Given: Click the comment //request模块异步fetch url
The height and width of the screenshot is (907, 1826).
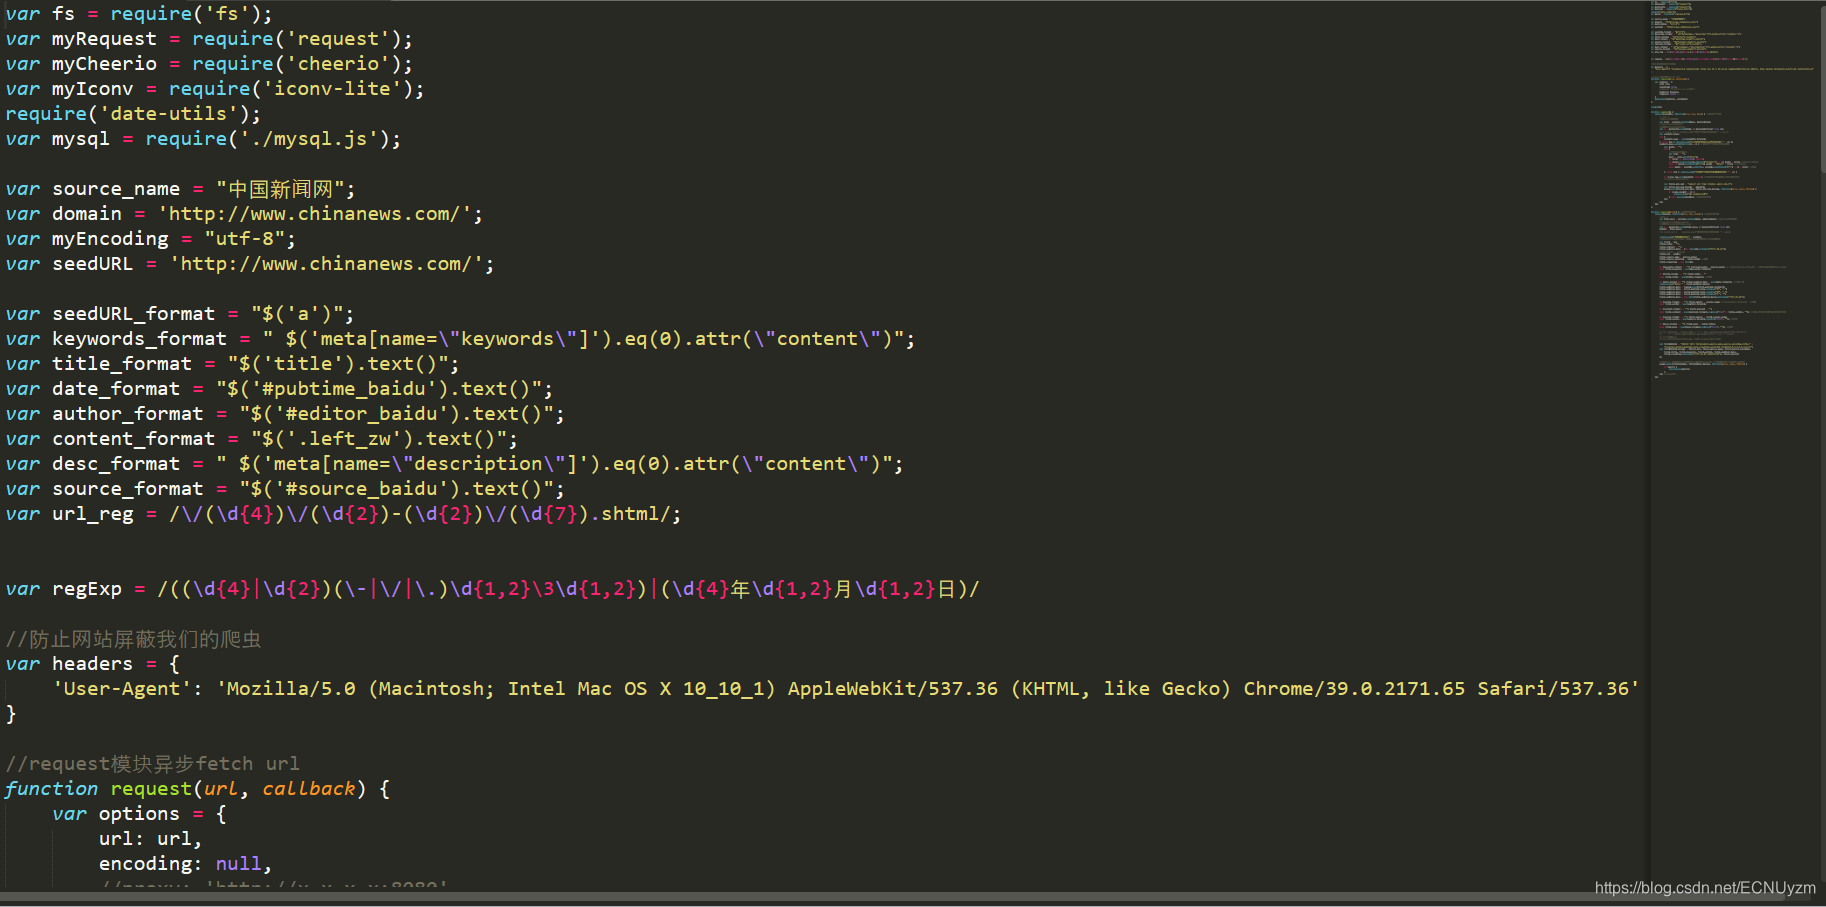Looking at the screenshot, I should (152, 764).
